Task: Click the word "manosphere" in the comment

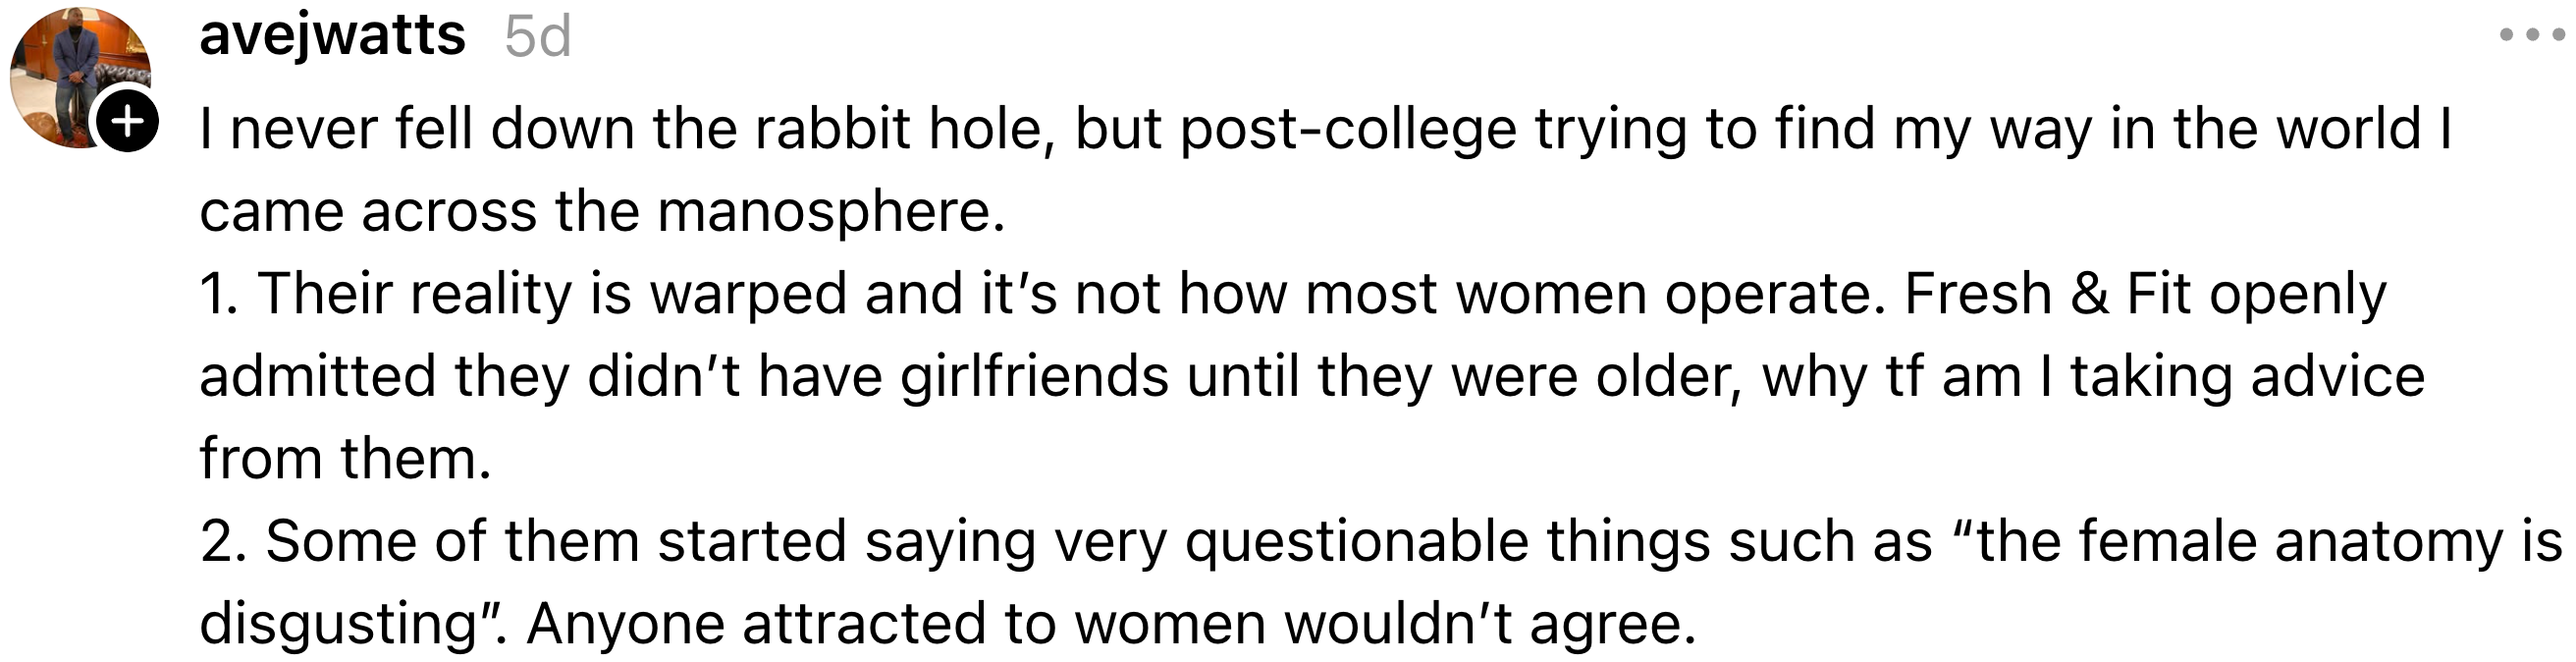Action: 829,212
